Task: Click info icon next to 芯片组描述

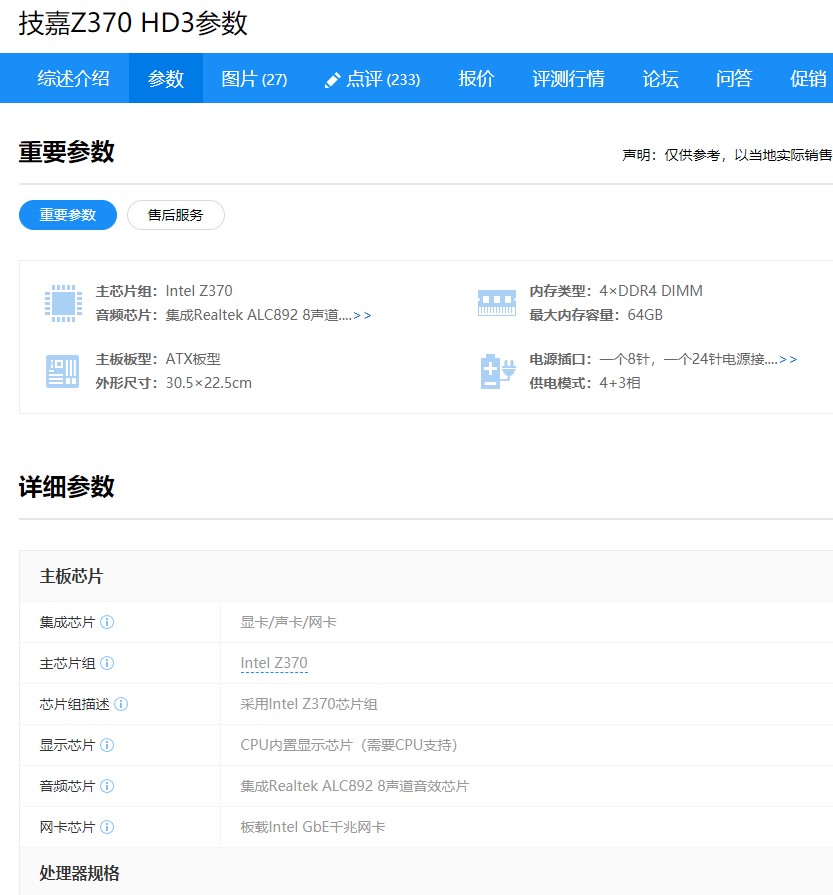Action: pos(121,704)
